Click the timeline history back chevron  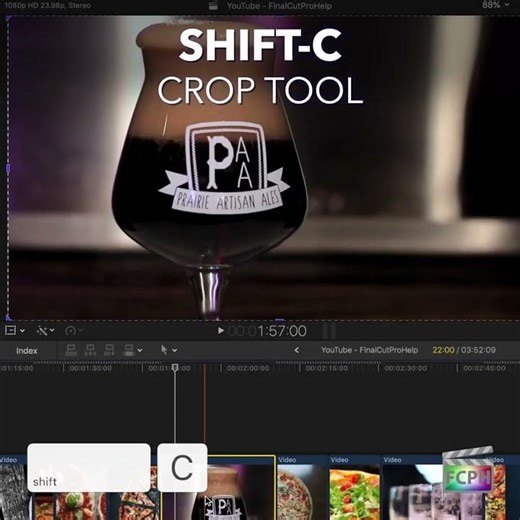pyautogui.click(x=296, y=350)
